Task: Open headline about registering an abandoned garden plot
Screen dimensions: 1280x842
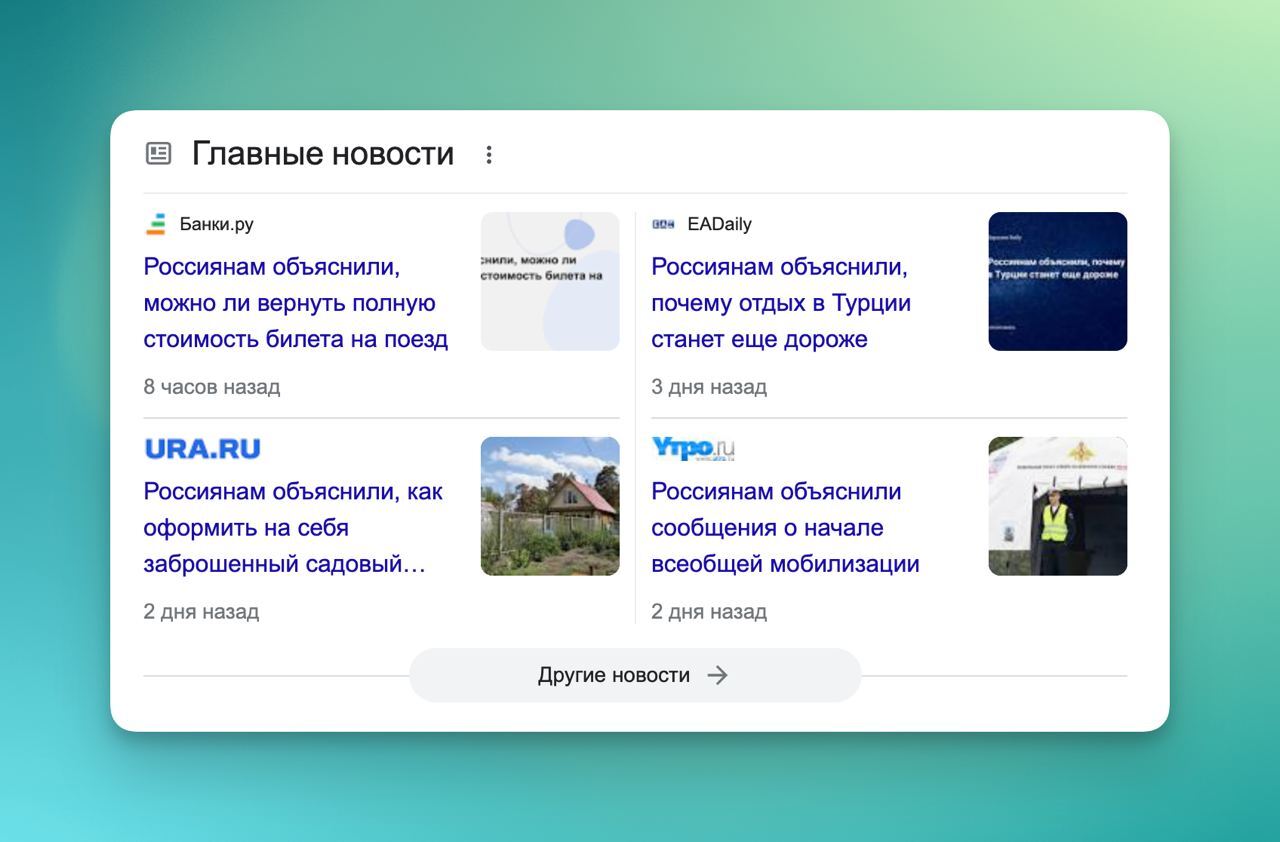Action: point(293,528)
